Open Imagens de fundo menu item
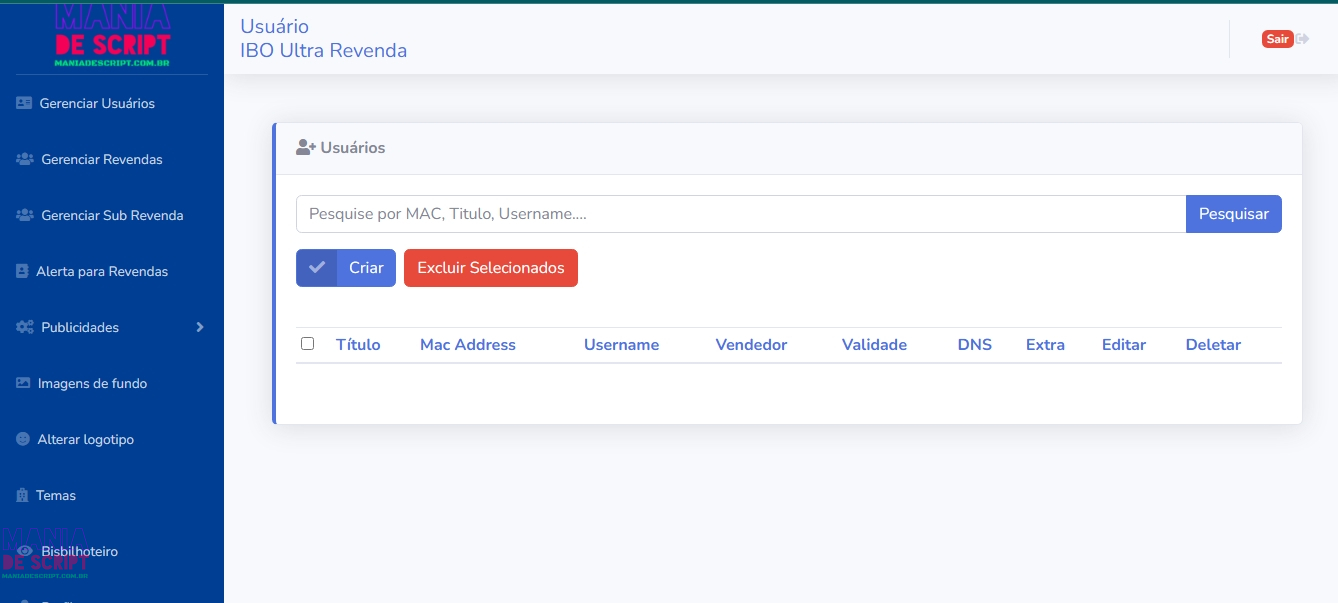 point(92,383)
